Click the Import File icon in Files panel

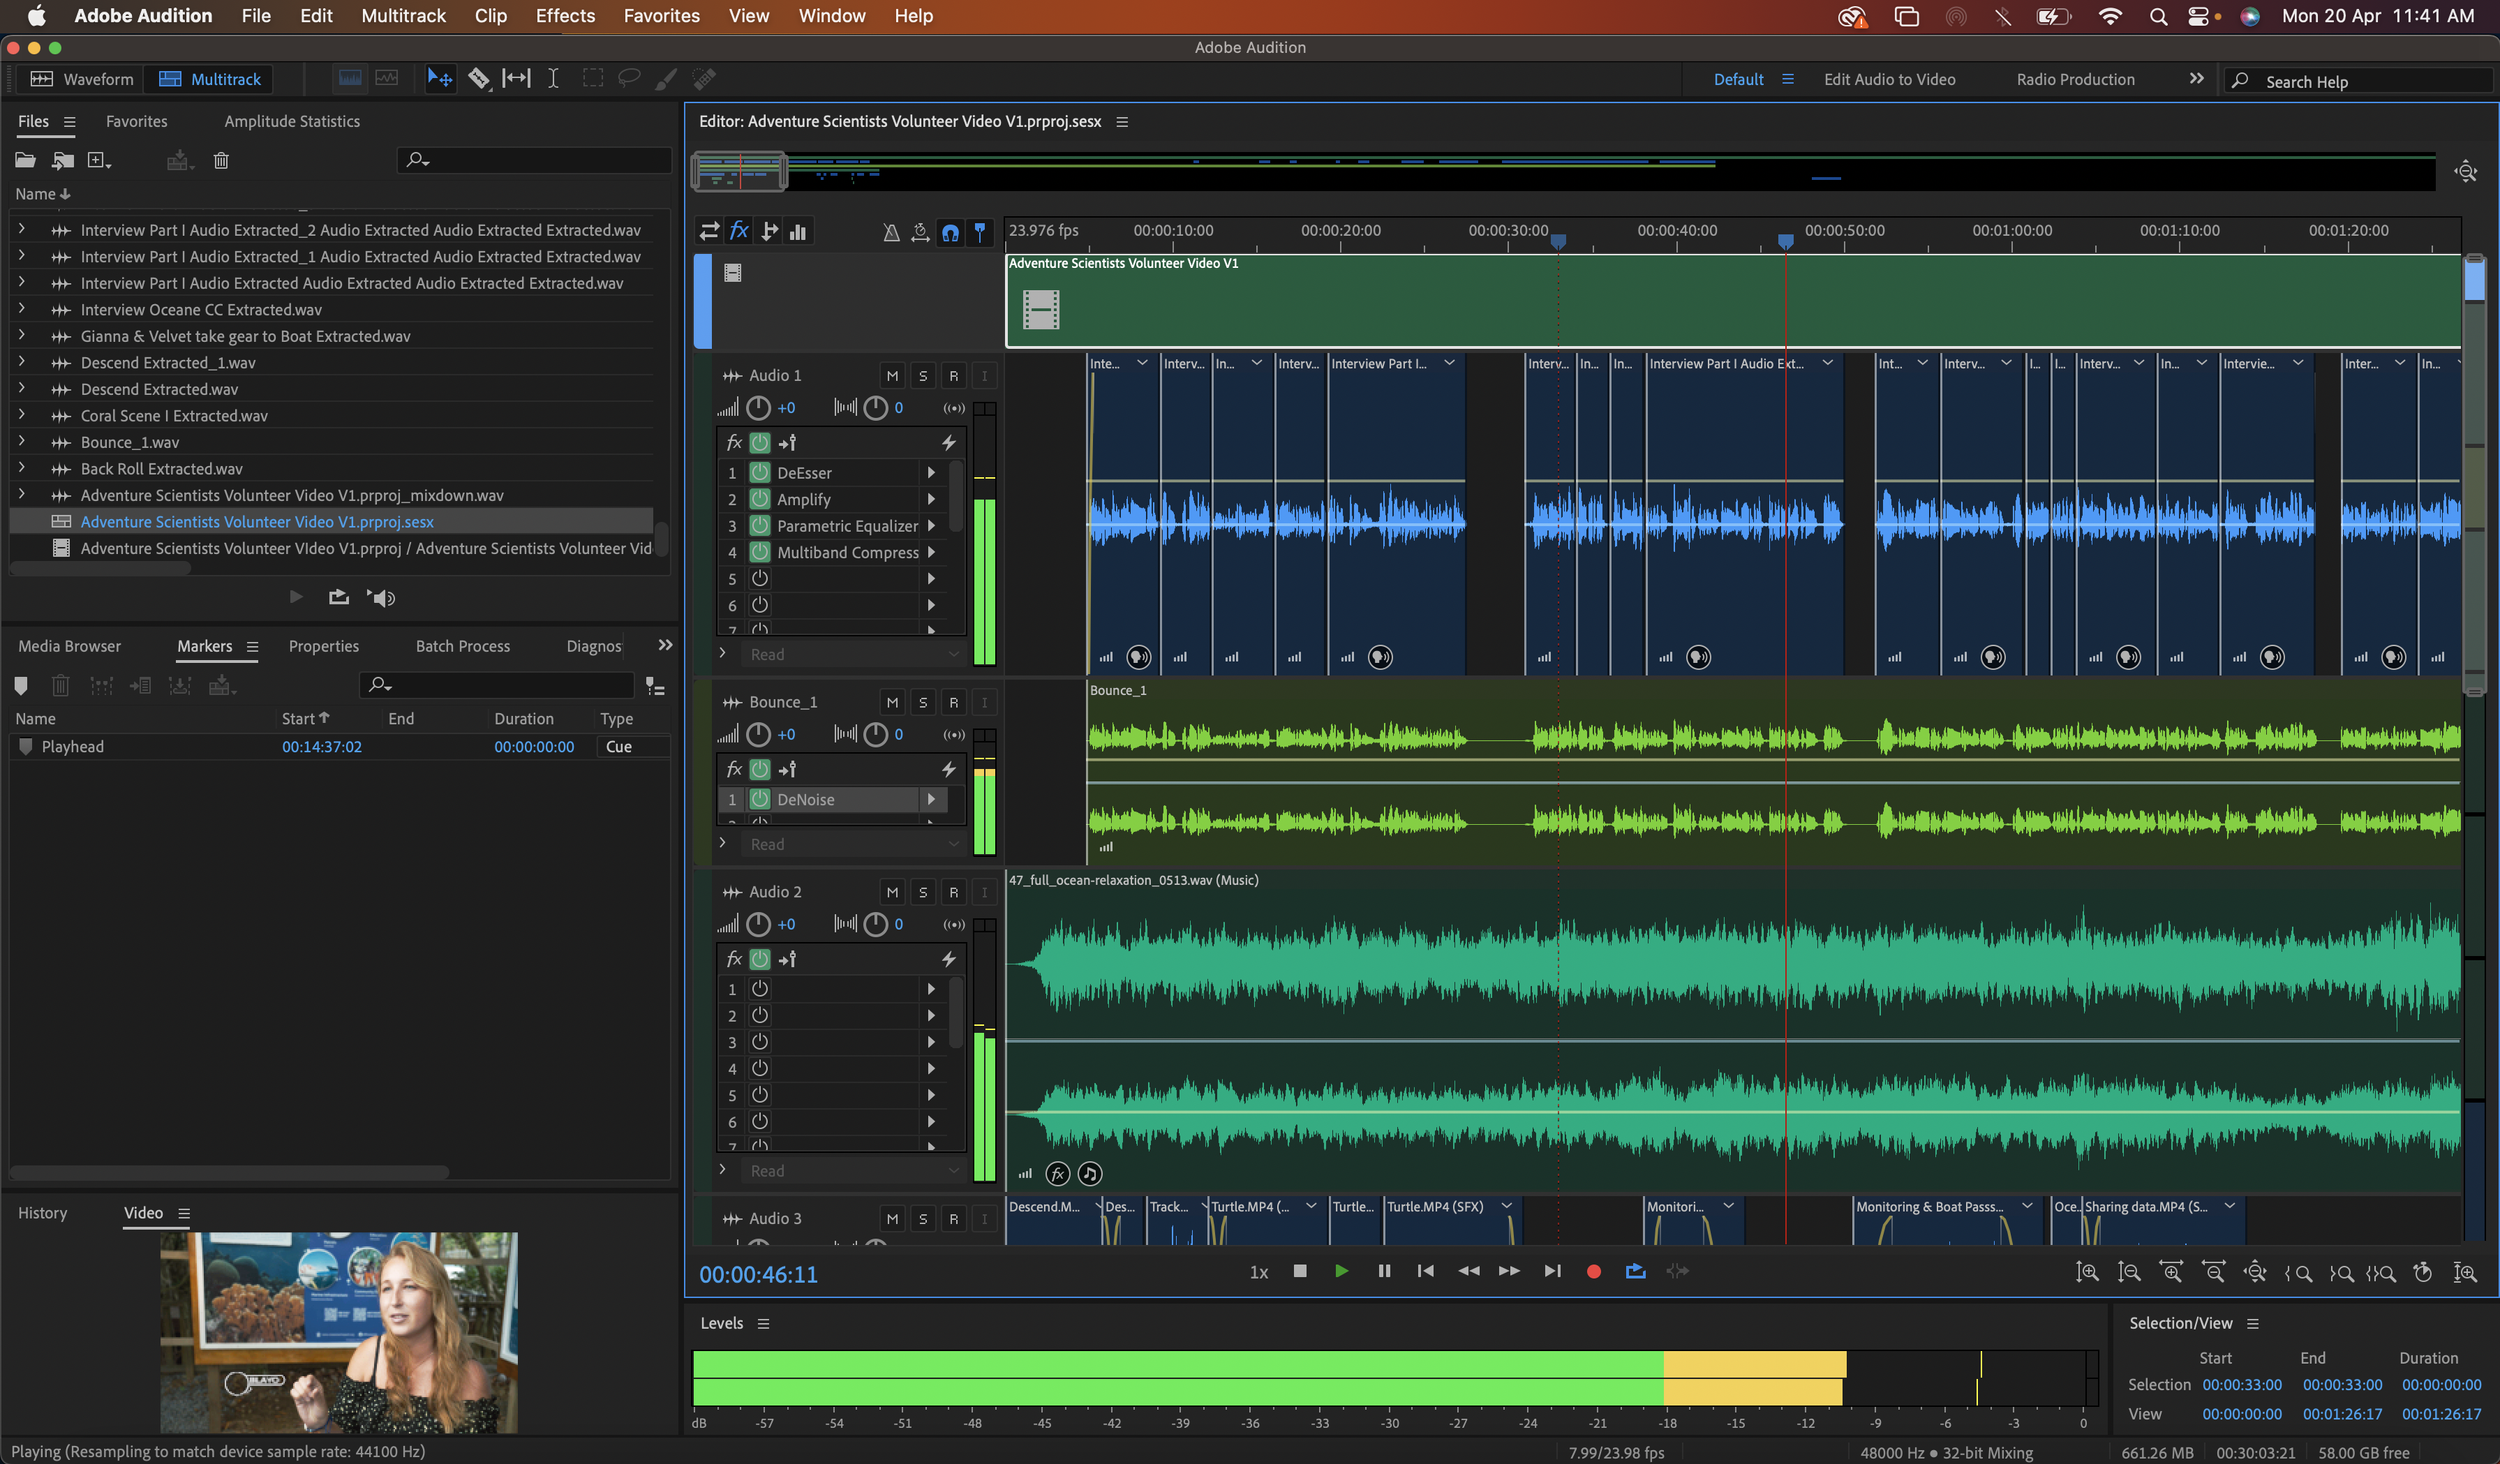coord(63,160)
